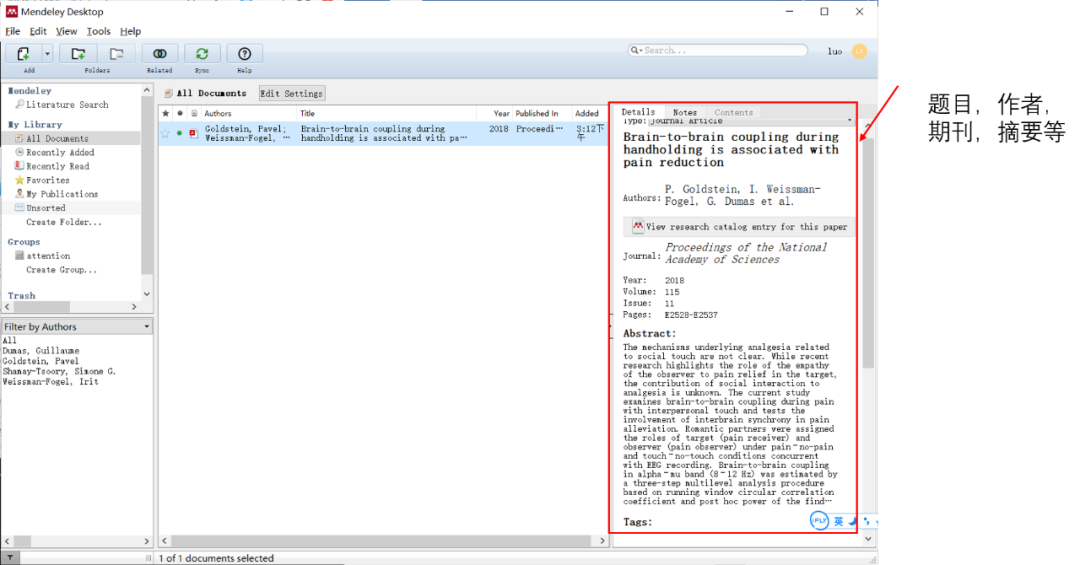Viewport: 1080px width, 565px height.
Task: Open the attention group
Action: point(48,256)
